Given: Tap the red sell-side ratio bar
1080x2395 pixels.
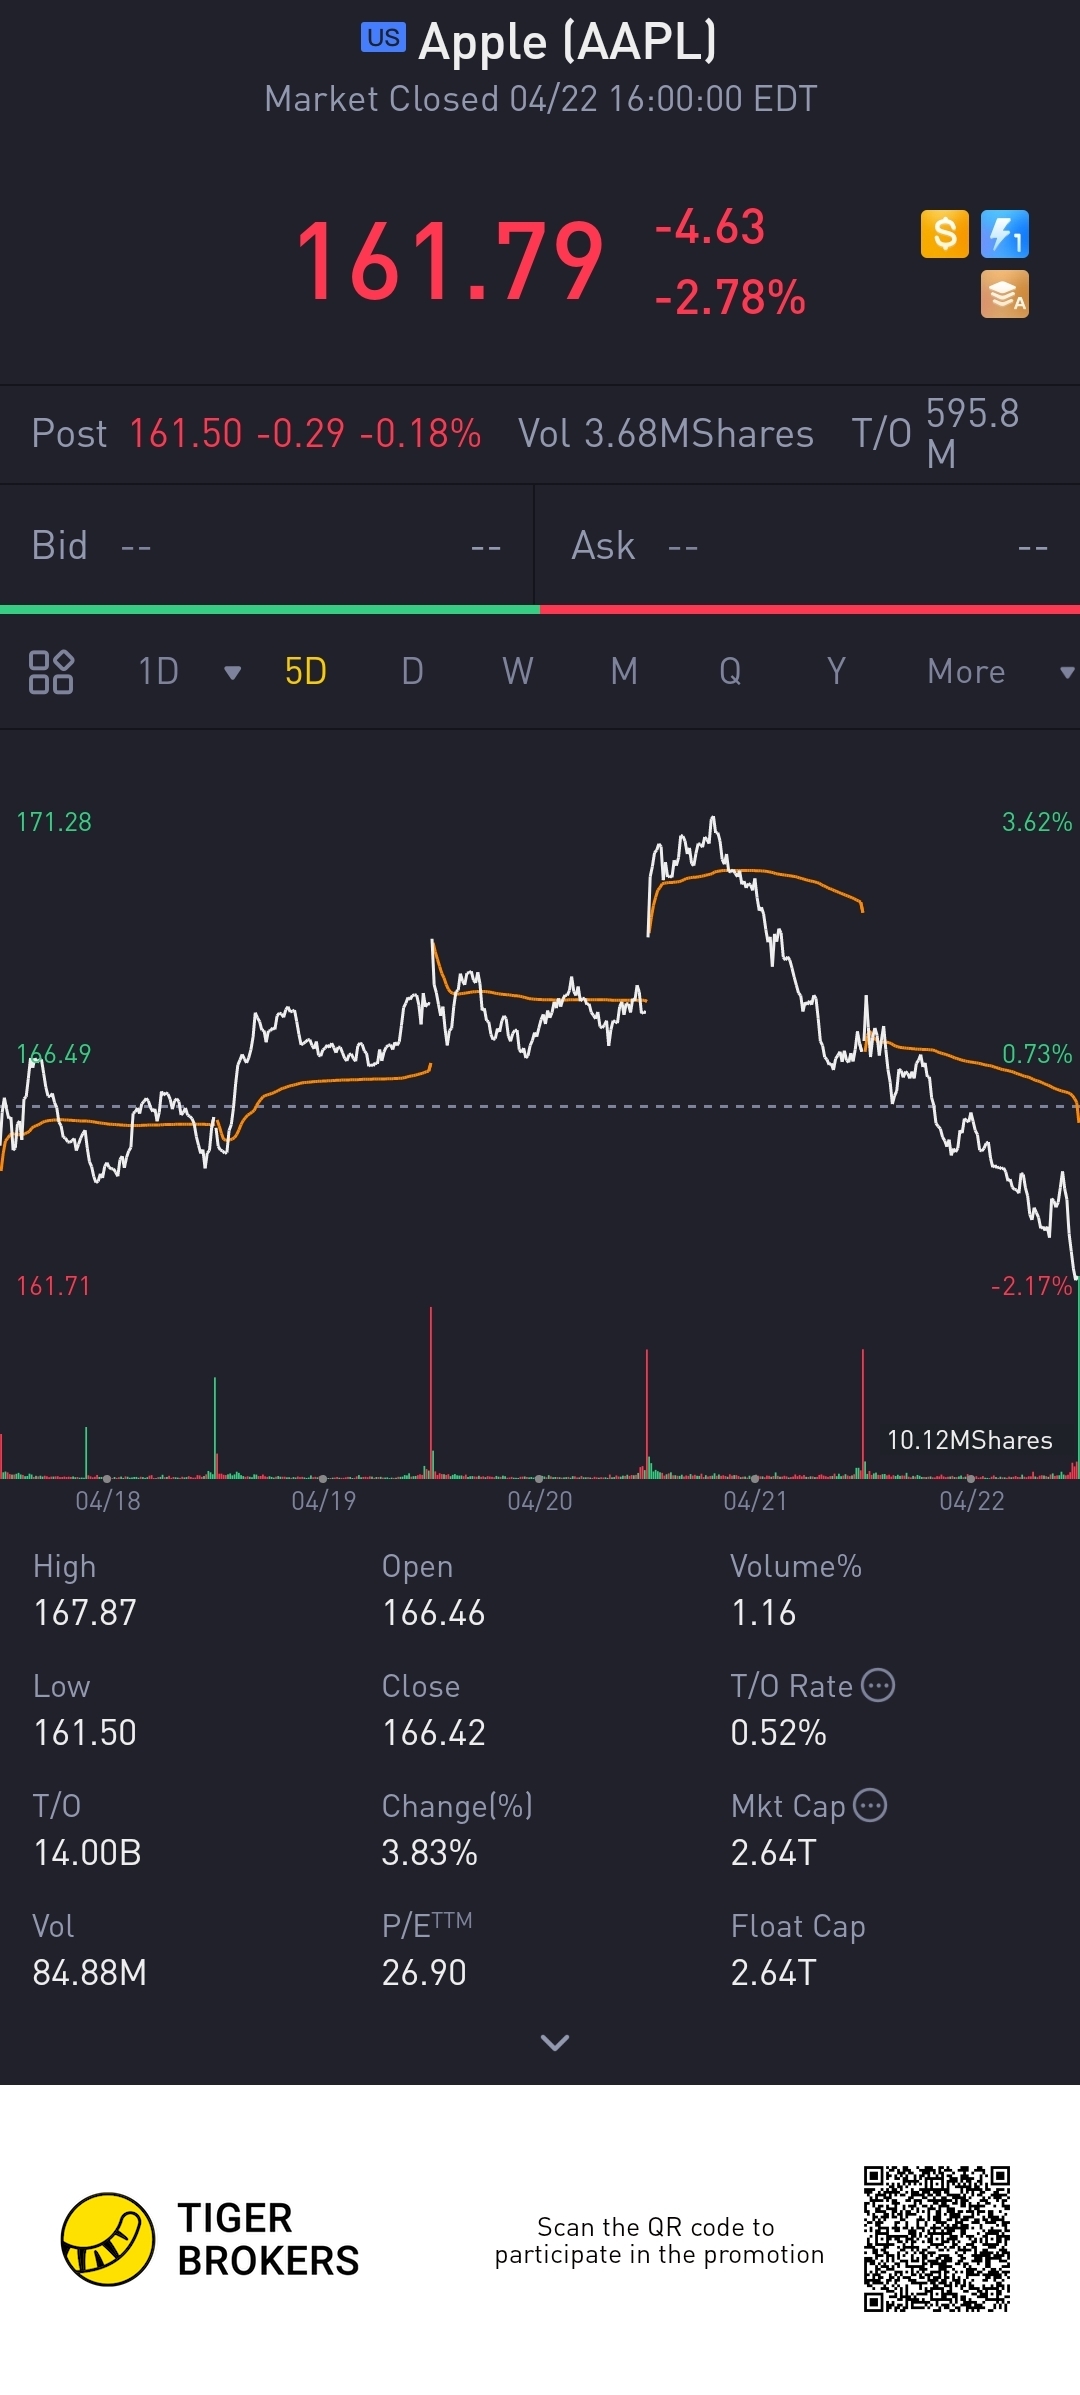Looking at the screenshot, I should pyautogui.click(x=810, y=609).
